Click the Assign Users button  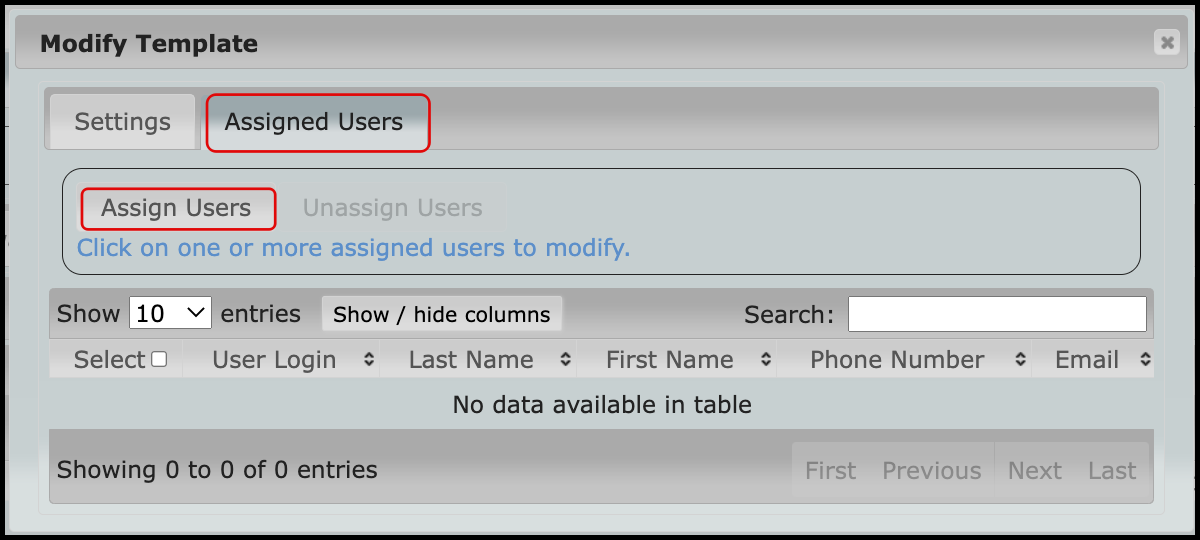coord(176,208)
